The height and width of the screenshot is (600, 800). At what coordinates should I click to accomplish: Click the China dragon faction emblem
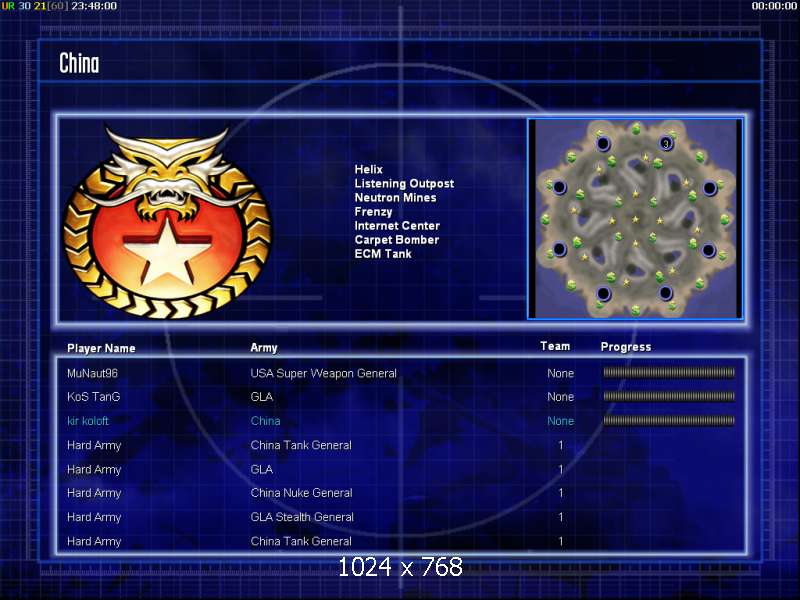pos(167,222)
